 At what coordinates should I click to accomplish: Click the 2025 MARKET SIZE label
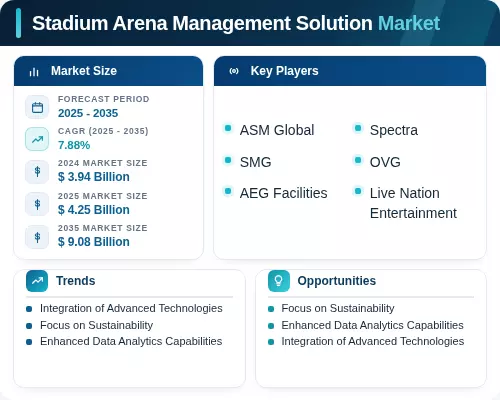[x=103, y=196]
